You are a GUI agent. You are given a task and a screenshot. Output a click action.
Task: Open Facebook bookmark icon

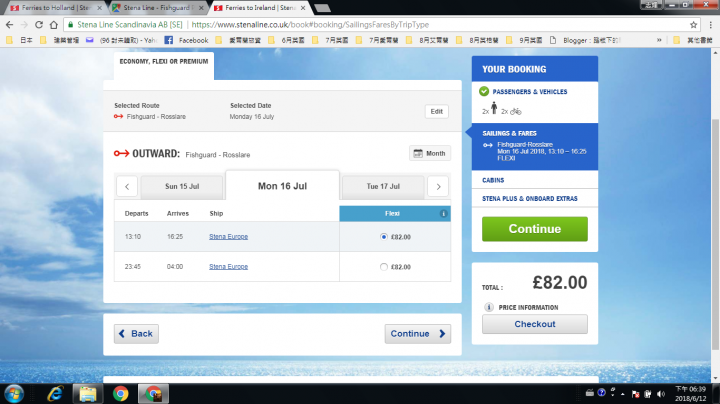[169, 40]
